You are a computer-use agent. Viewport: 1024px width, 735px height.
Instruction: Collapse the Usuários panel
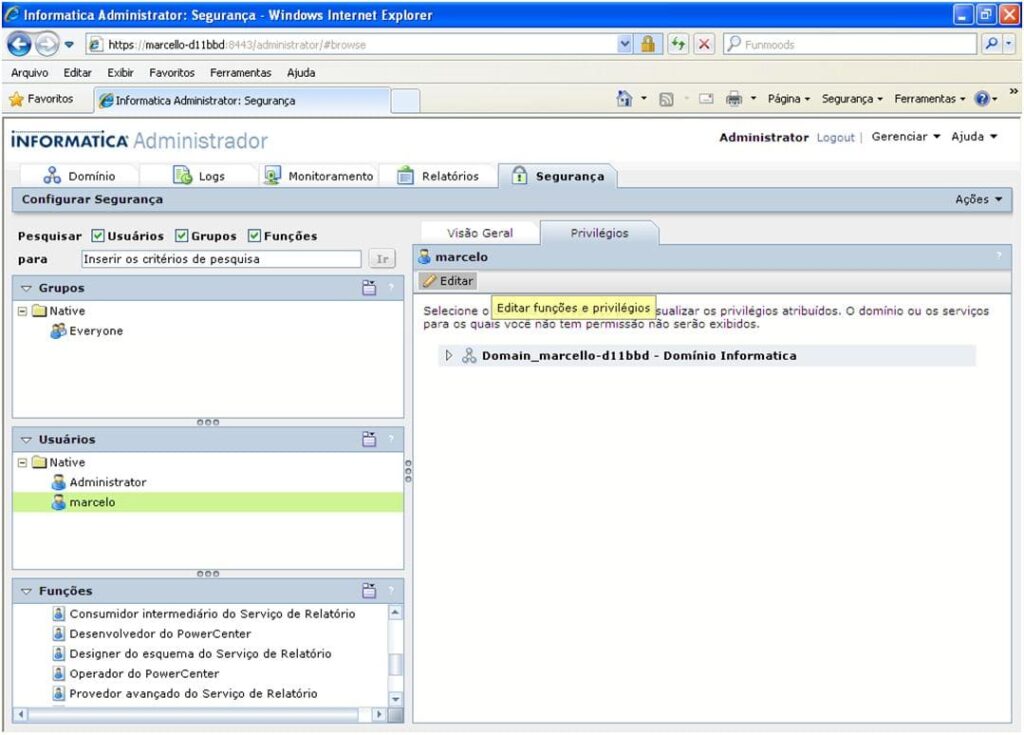tap(26, 440)
